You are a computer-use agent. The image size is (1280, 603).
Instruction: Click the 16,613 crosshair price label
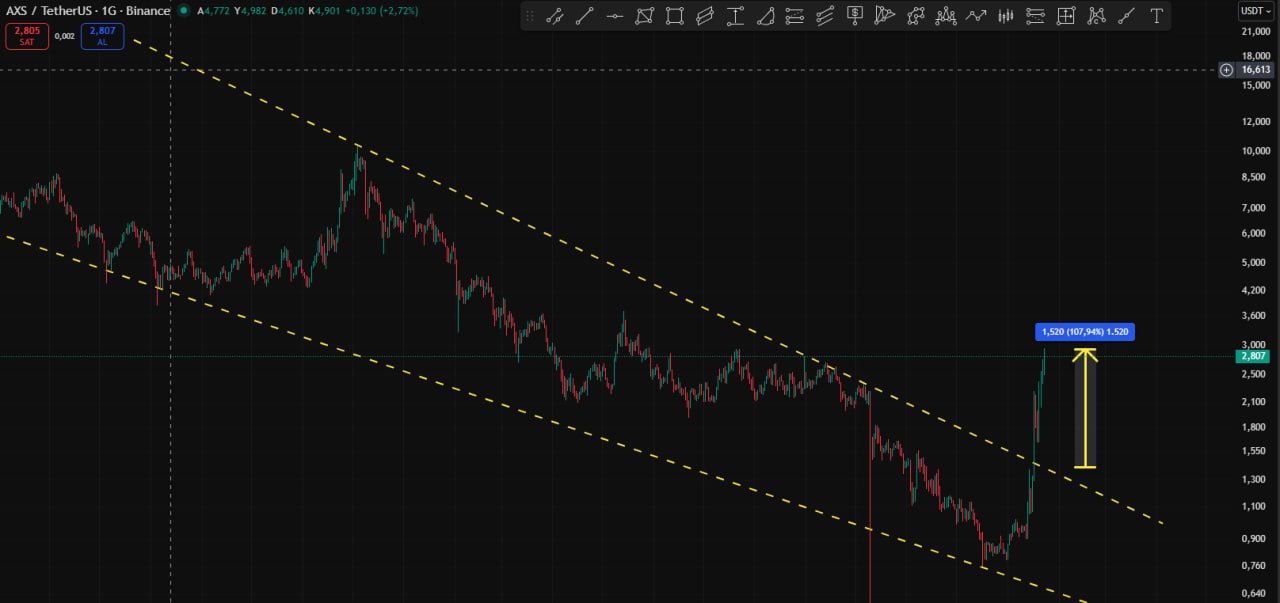pos(1255,70)
